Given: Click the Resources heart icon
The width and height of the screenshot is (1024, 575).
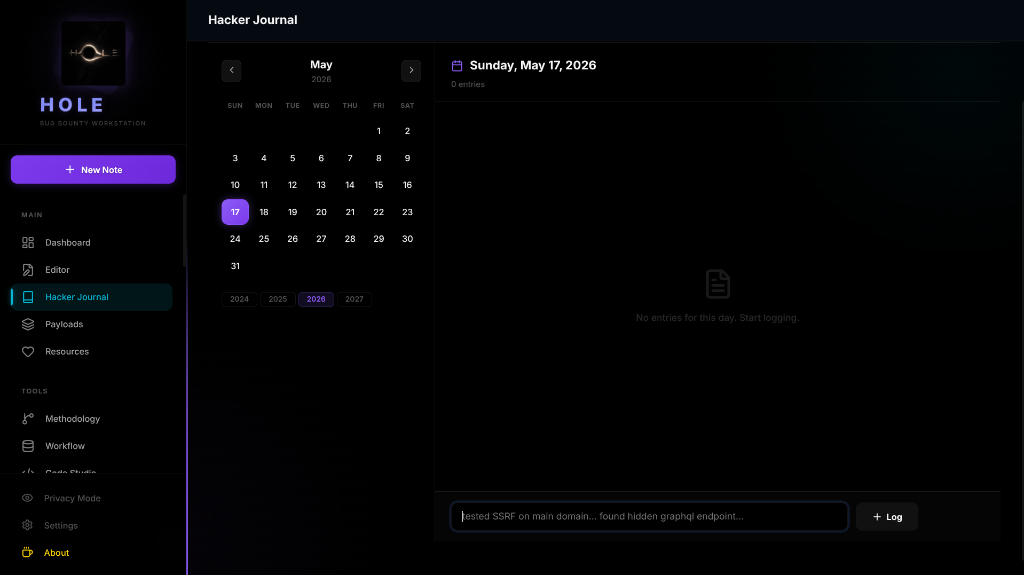Looking at the screenshot, I should point(28,352).
